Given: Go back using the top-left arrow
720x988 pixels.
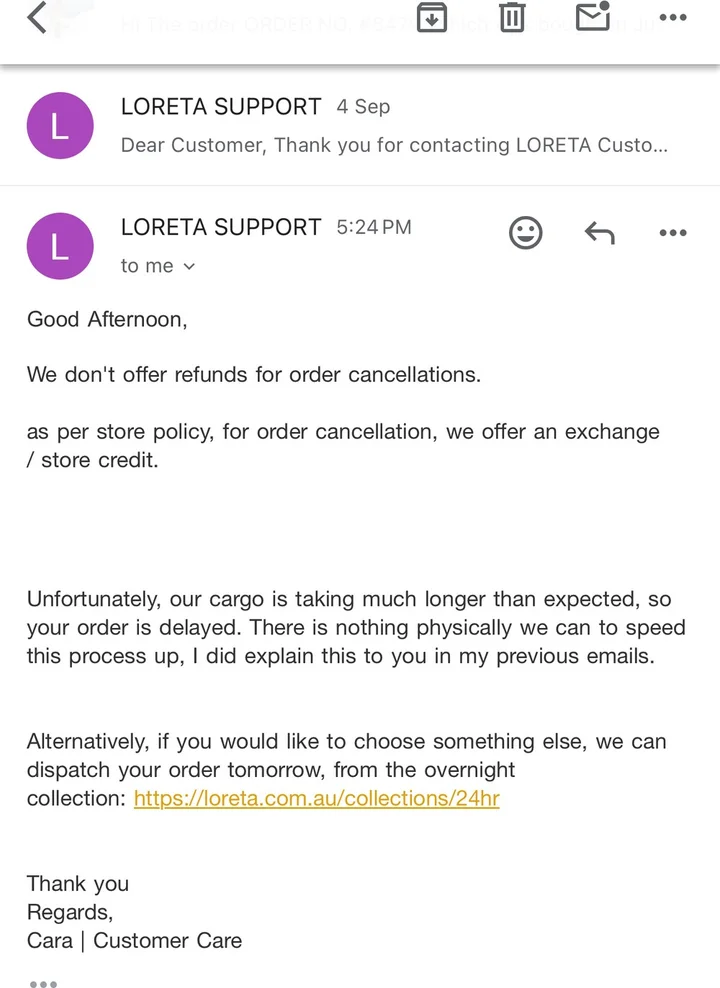Looking at the screenshot, I should tap(37, 17).
